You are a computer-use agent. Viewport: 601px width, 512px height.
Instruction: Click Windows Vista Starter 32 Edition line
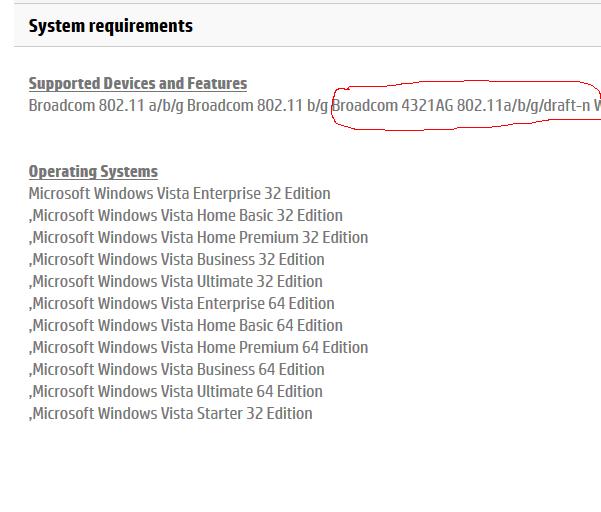[x=172, y=414]
